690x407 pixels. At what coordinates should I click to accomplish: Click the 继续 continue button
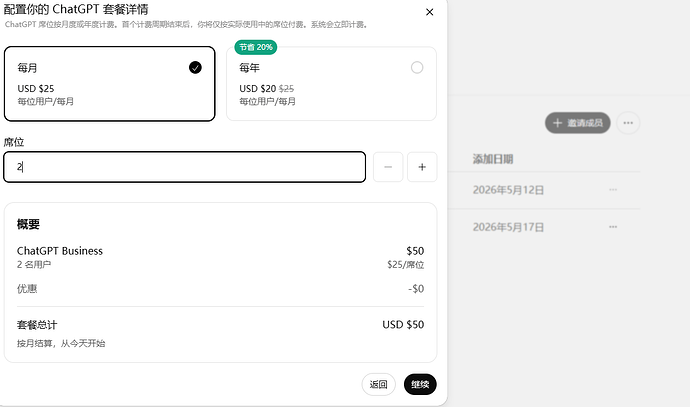coord(420,385)
